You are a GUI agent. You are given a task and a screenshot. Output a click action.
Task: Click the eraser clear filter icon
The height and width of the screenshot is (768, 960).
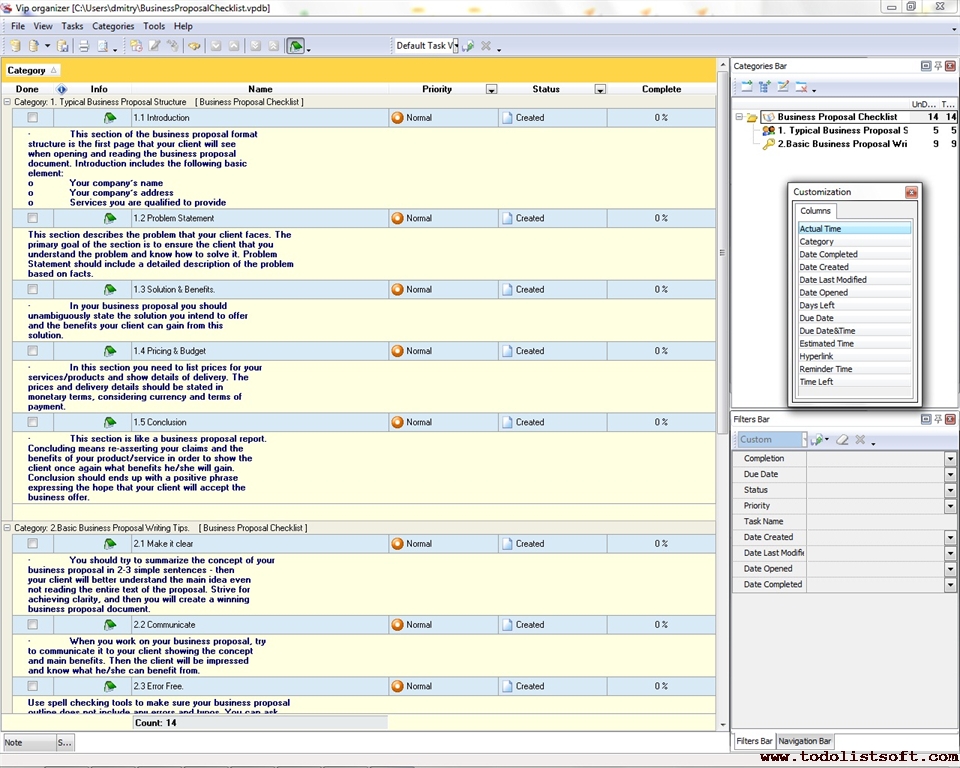[x=842, y=439]
